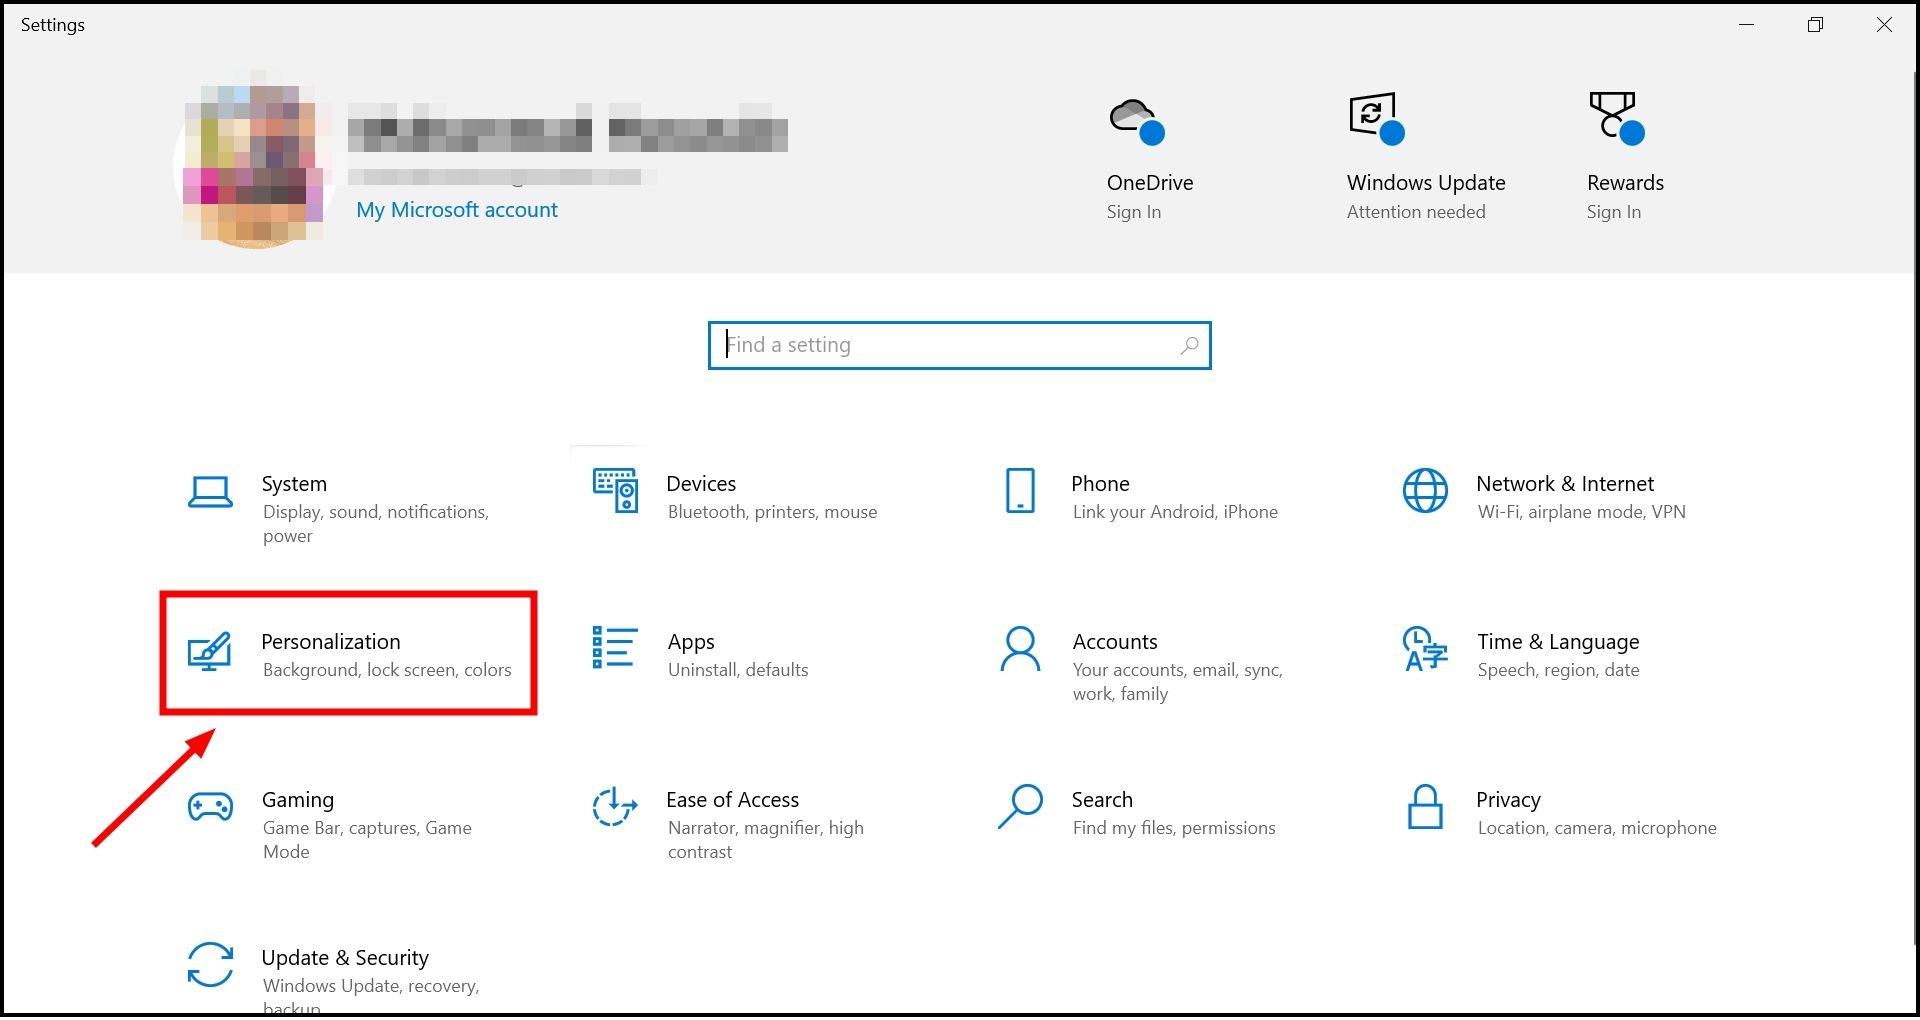Click the Time & Language icon
Screen dimensions: 1920x1020
pos(1425,649)
